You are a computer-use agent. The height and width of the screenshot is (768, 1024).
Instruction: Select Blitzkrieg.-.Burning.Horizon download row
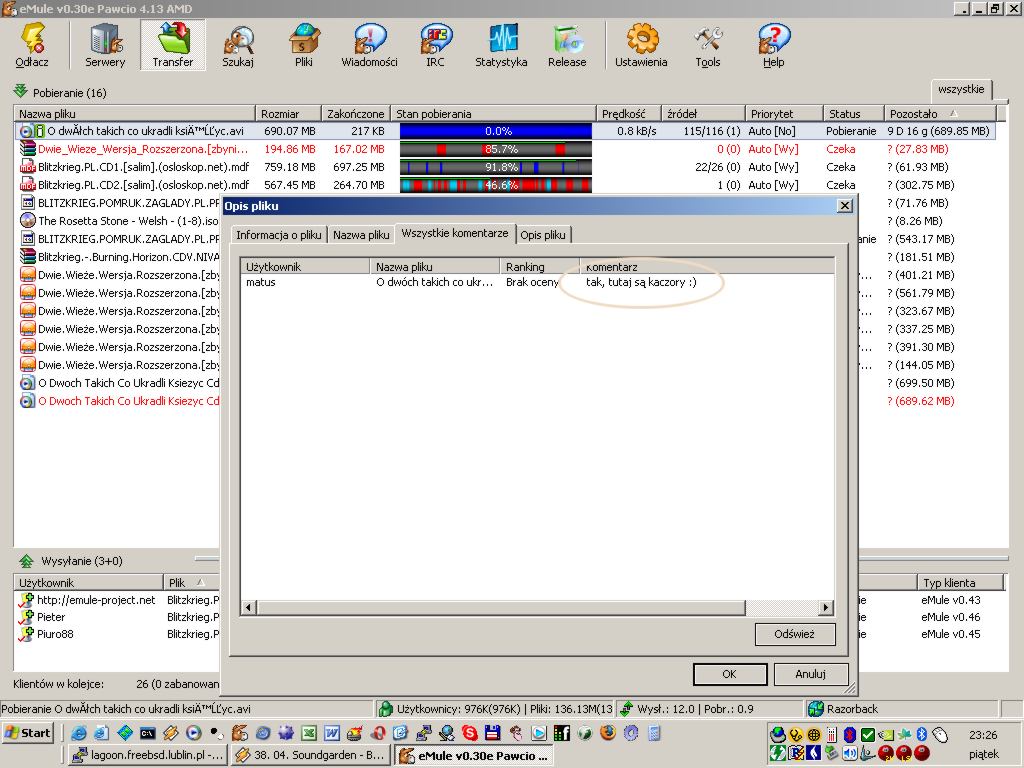coord(118,257)
